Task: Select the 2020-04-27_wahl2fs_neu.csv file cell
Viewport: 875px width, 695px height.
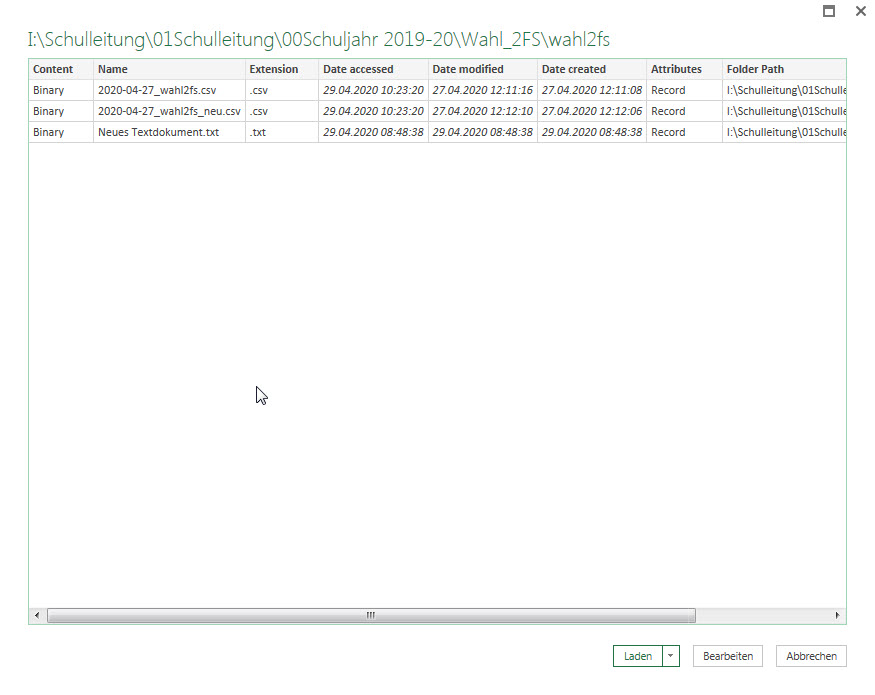Action: (x=169, y=111)
